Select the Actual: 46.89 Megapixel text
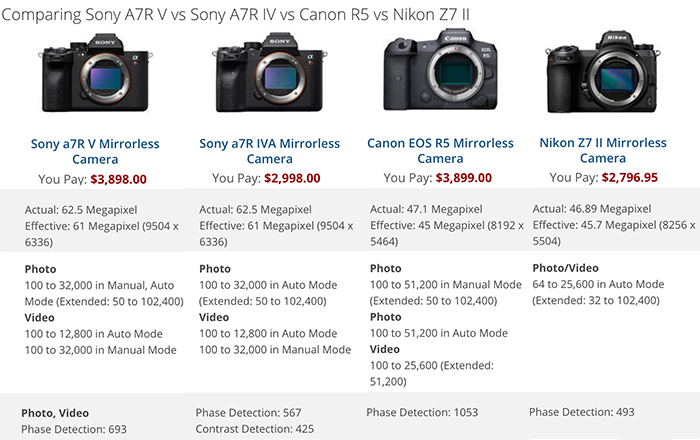Screen dimensions: 700x440 pos(592,208)
